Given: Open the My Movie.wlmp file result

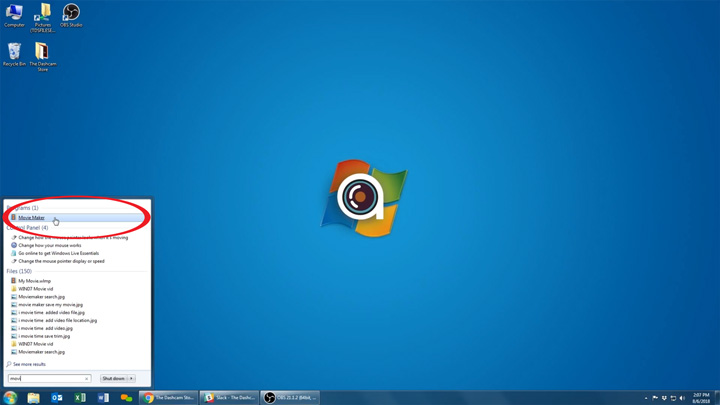Looking at the screenshot, I should click(34, 281).
